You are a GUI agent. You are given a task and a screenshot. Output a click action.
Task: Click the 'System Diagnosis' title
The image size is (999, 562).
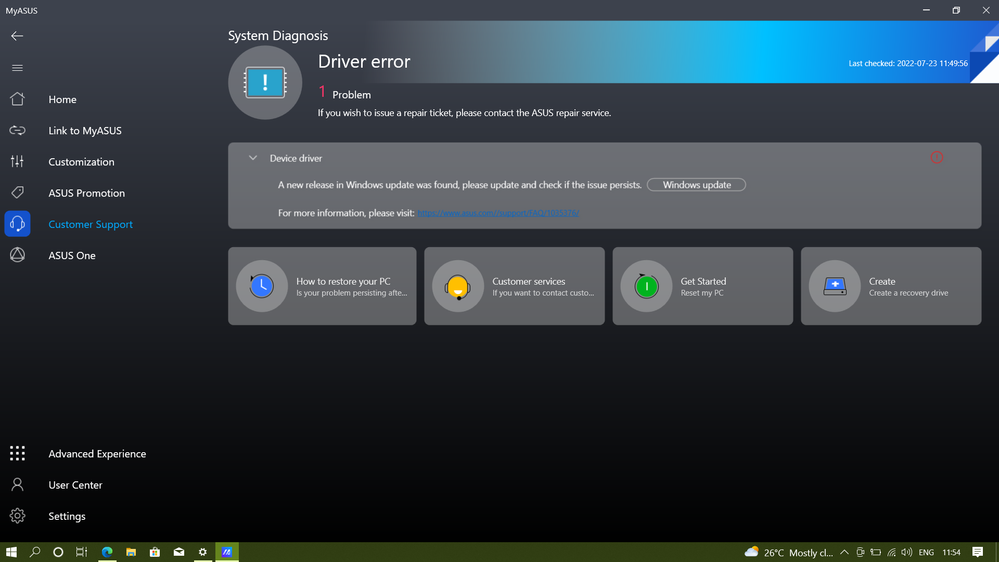[x=278, y=36]
